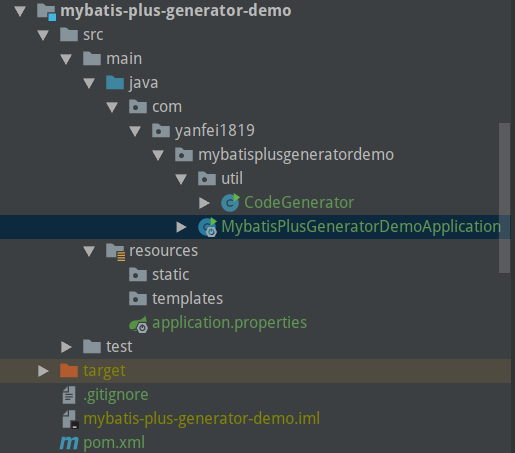Select the target folder label

(x=104, y=371)
